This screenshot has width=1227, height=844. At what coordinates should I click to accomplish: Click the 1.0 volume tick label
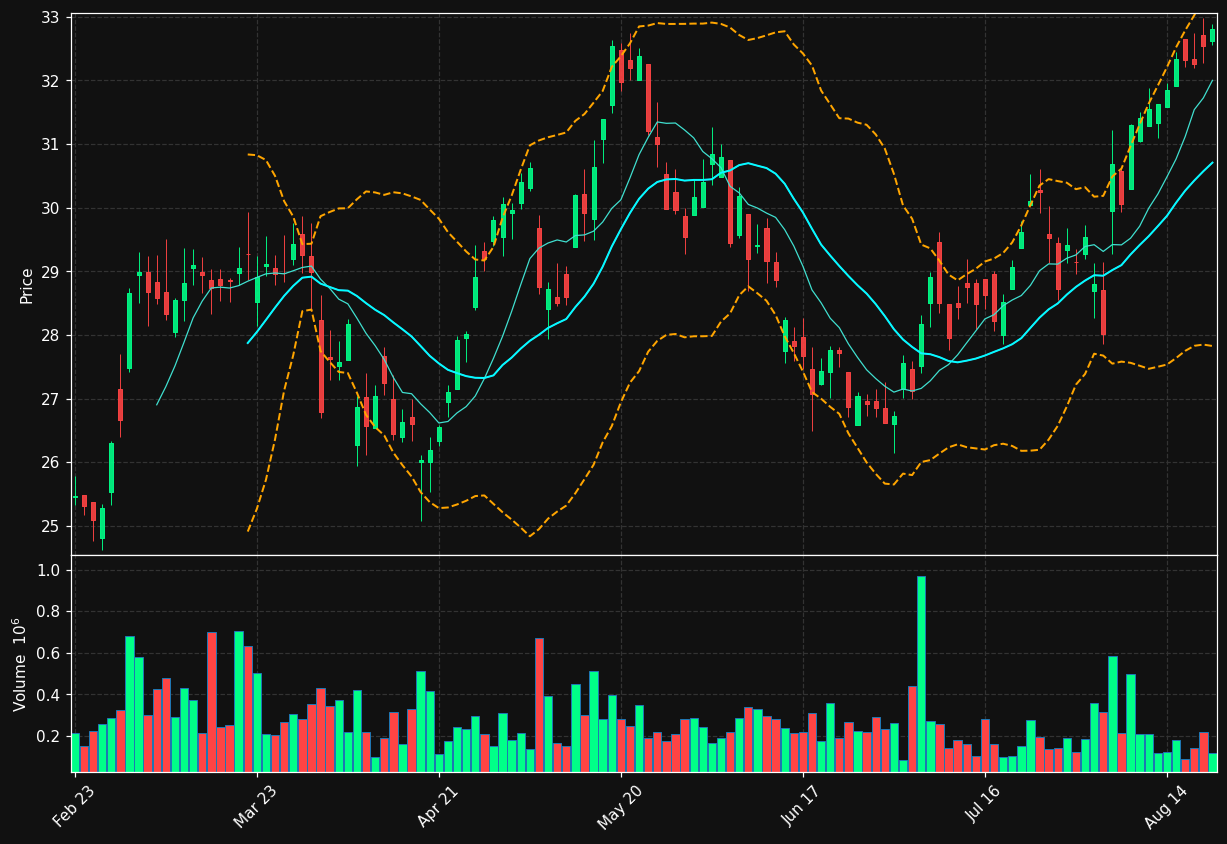49,571
